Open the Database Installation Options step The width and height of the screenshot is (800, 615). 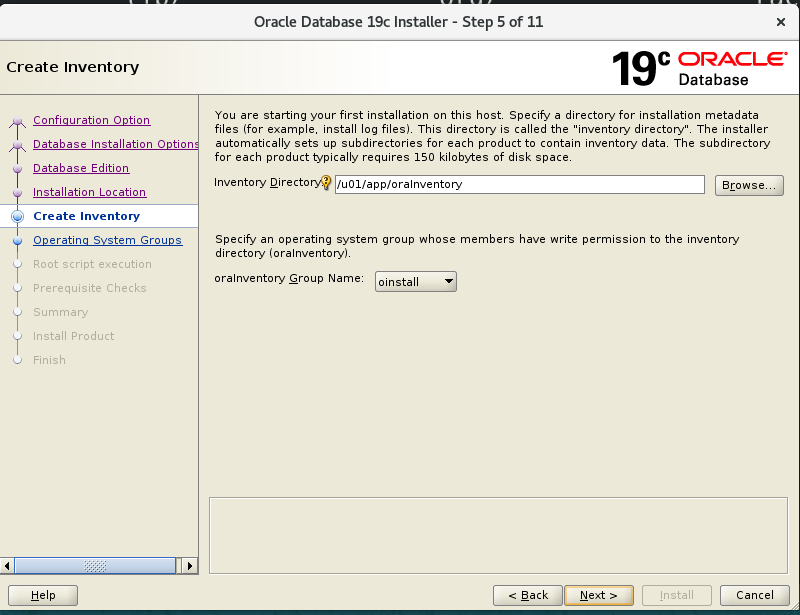(116, 144)
